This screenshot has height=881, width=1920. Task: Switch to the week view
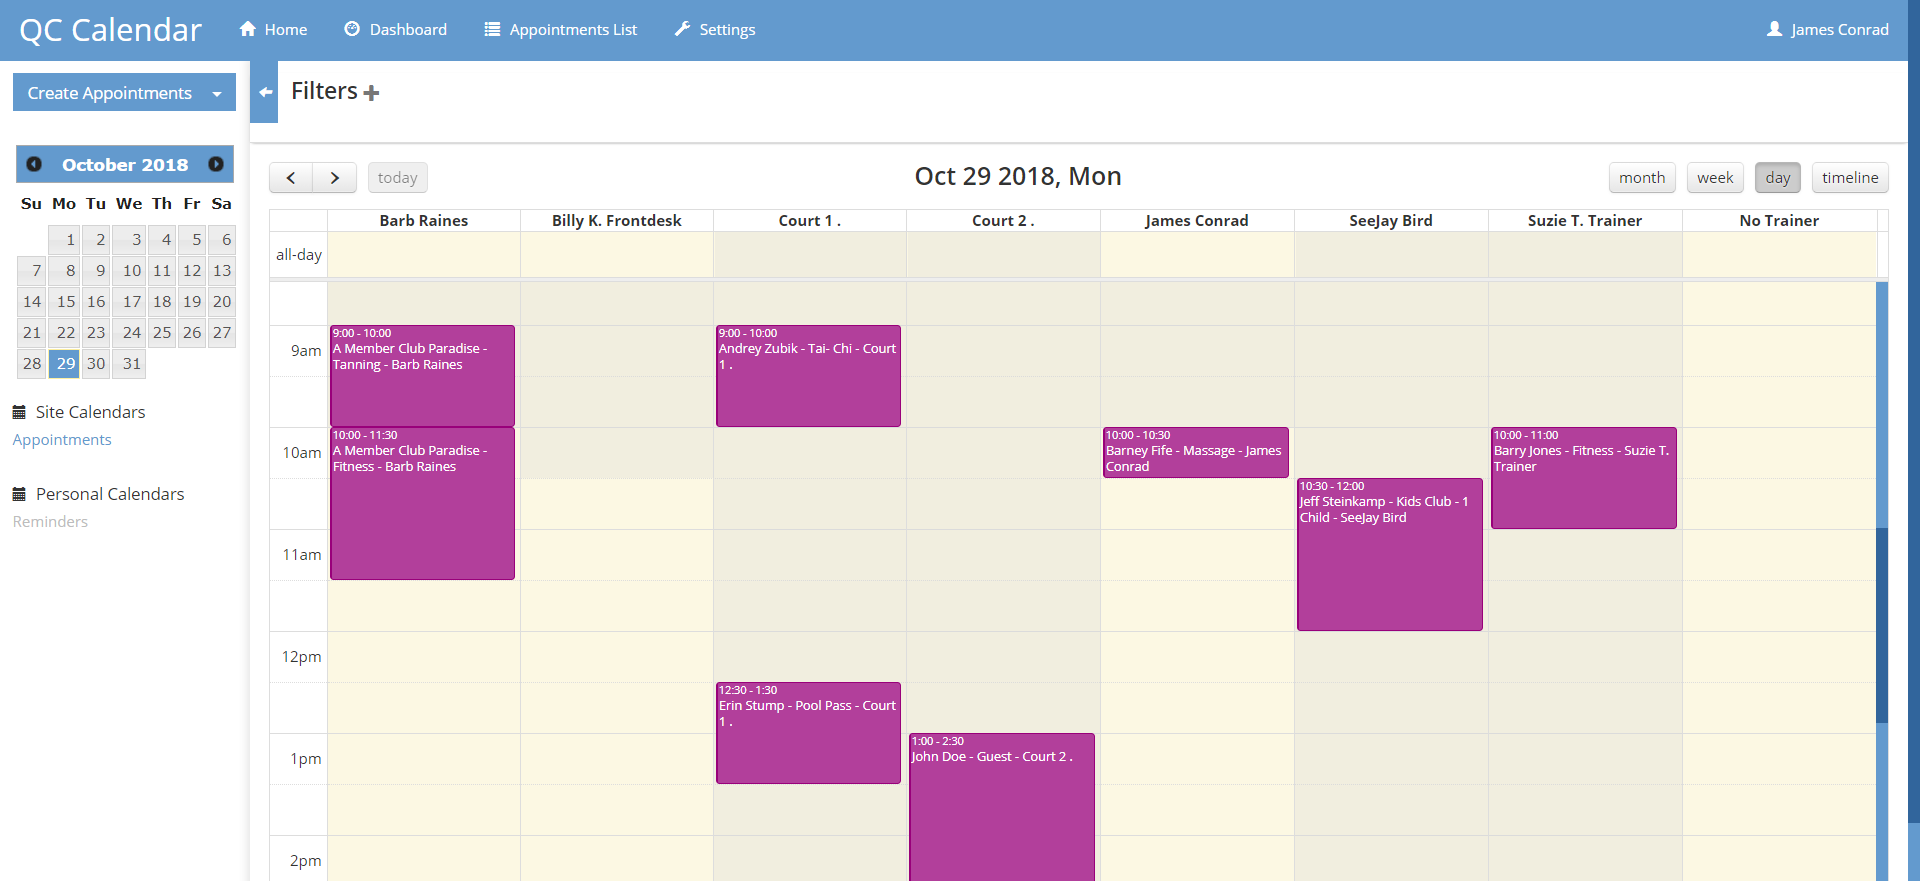coord(1714,178)
